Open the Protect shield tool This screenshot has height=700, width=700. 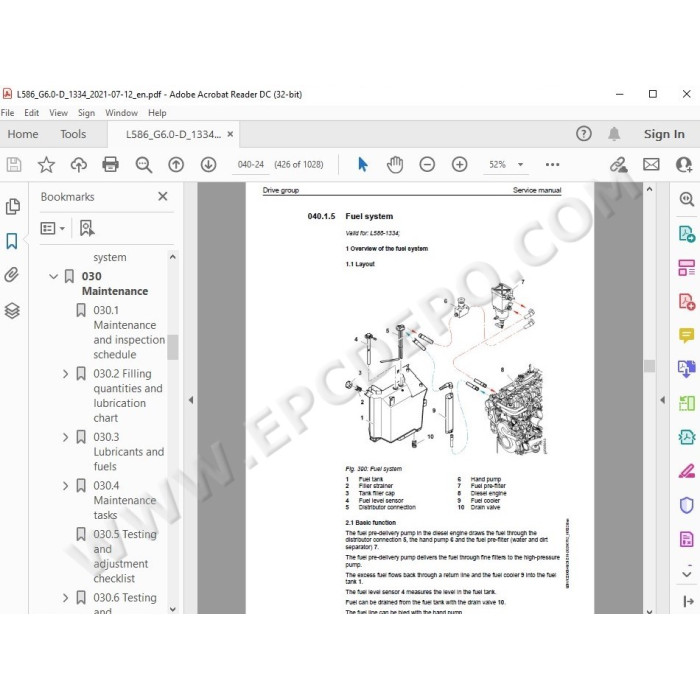(x=687, y=505)
